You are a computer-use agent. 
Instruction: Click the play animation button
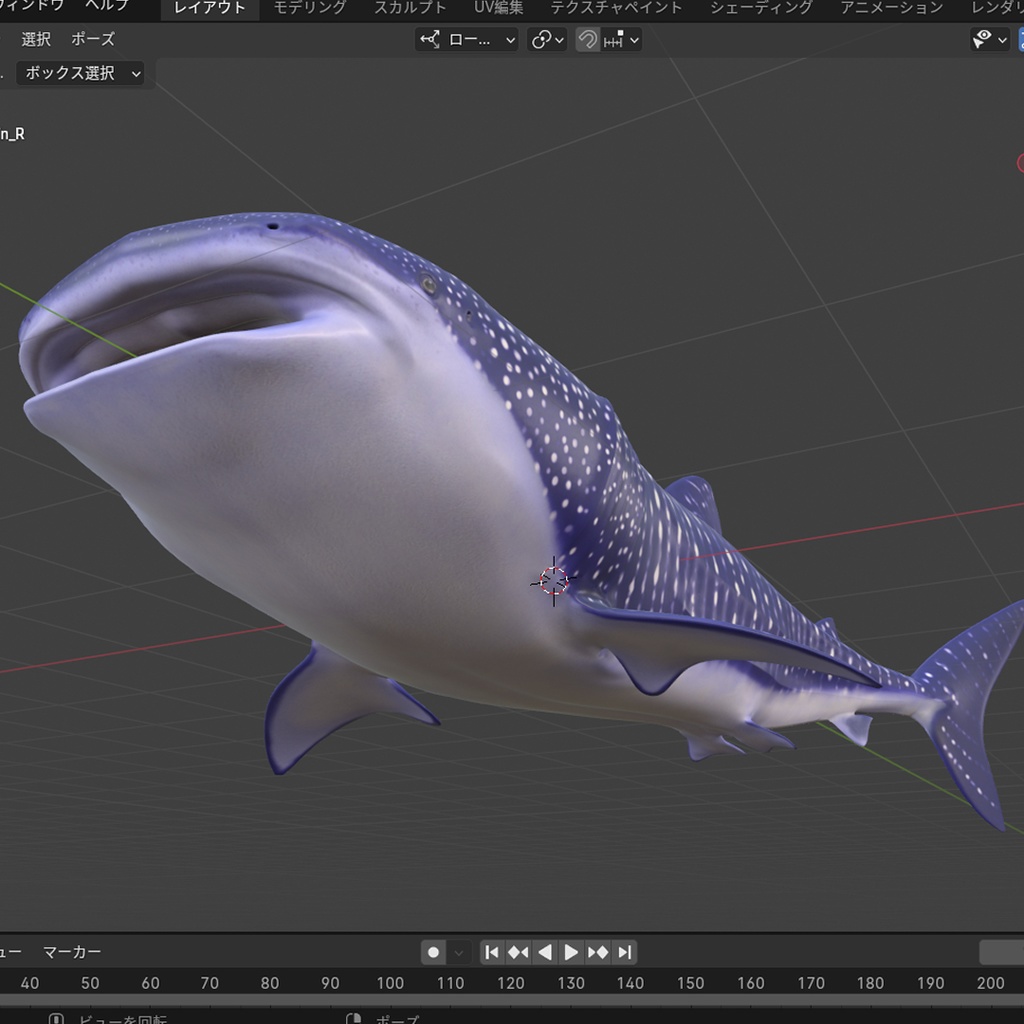[x=571, y=952]
